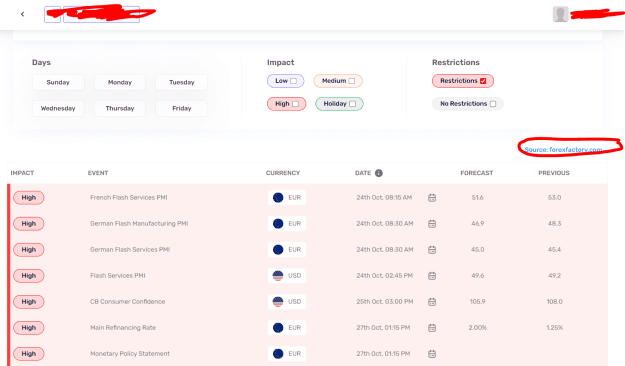Image resolution: width=625 pixels, height=366 pixels.
Task: Click calendar icon for German Flash Manufacturing PMI
Action: click(432, 224)
